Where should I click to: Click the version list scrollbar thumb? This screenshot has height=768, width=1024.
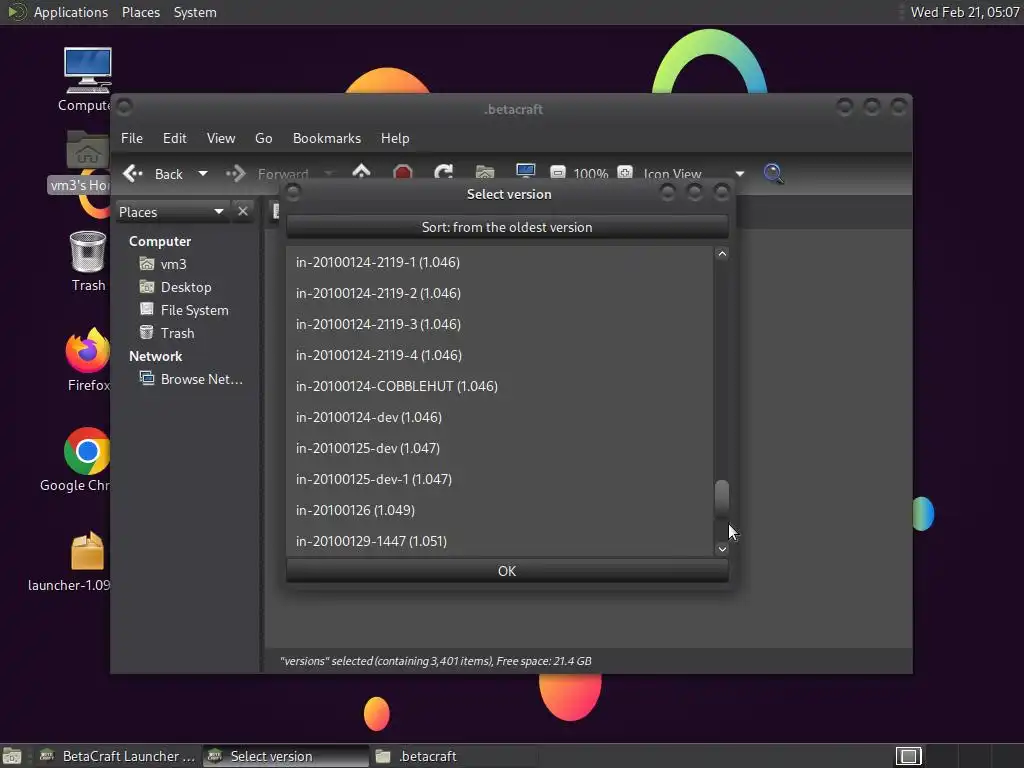tap(722, 498)
